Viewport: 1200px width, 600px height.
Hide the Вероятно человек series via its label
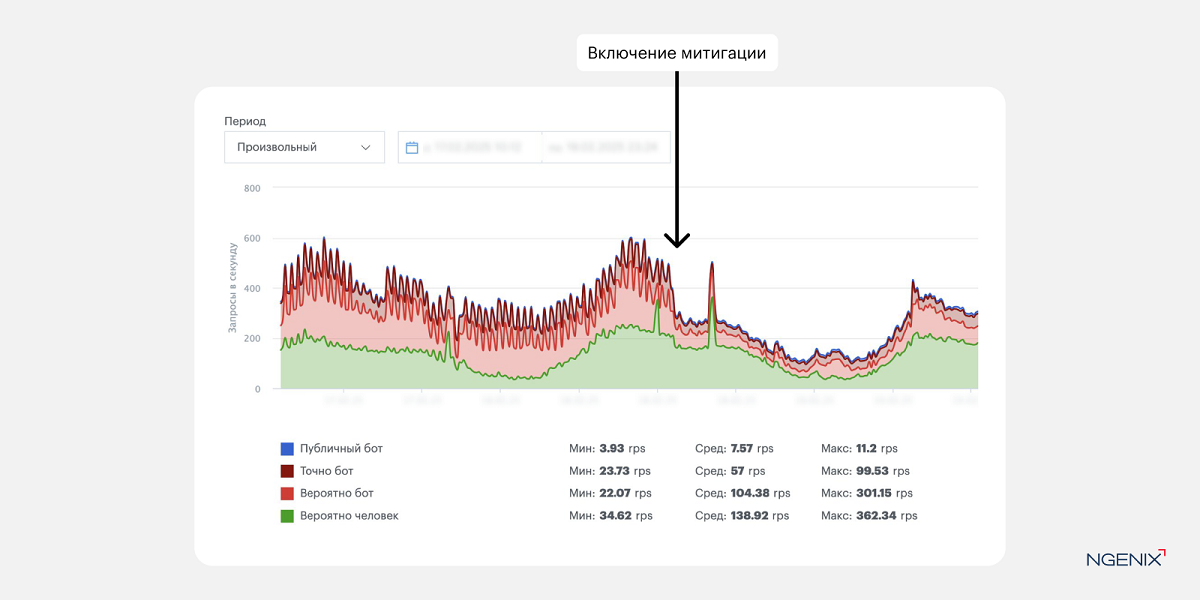349,516
